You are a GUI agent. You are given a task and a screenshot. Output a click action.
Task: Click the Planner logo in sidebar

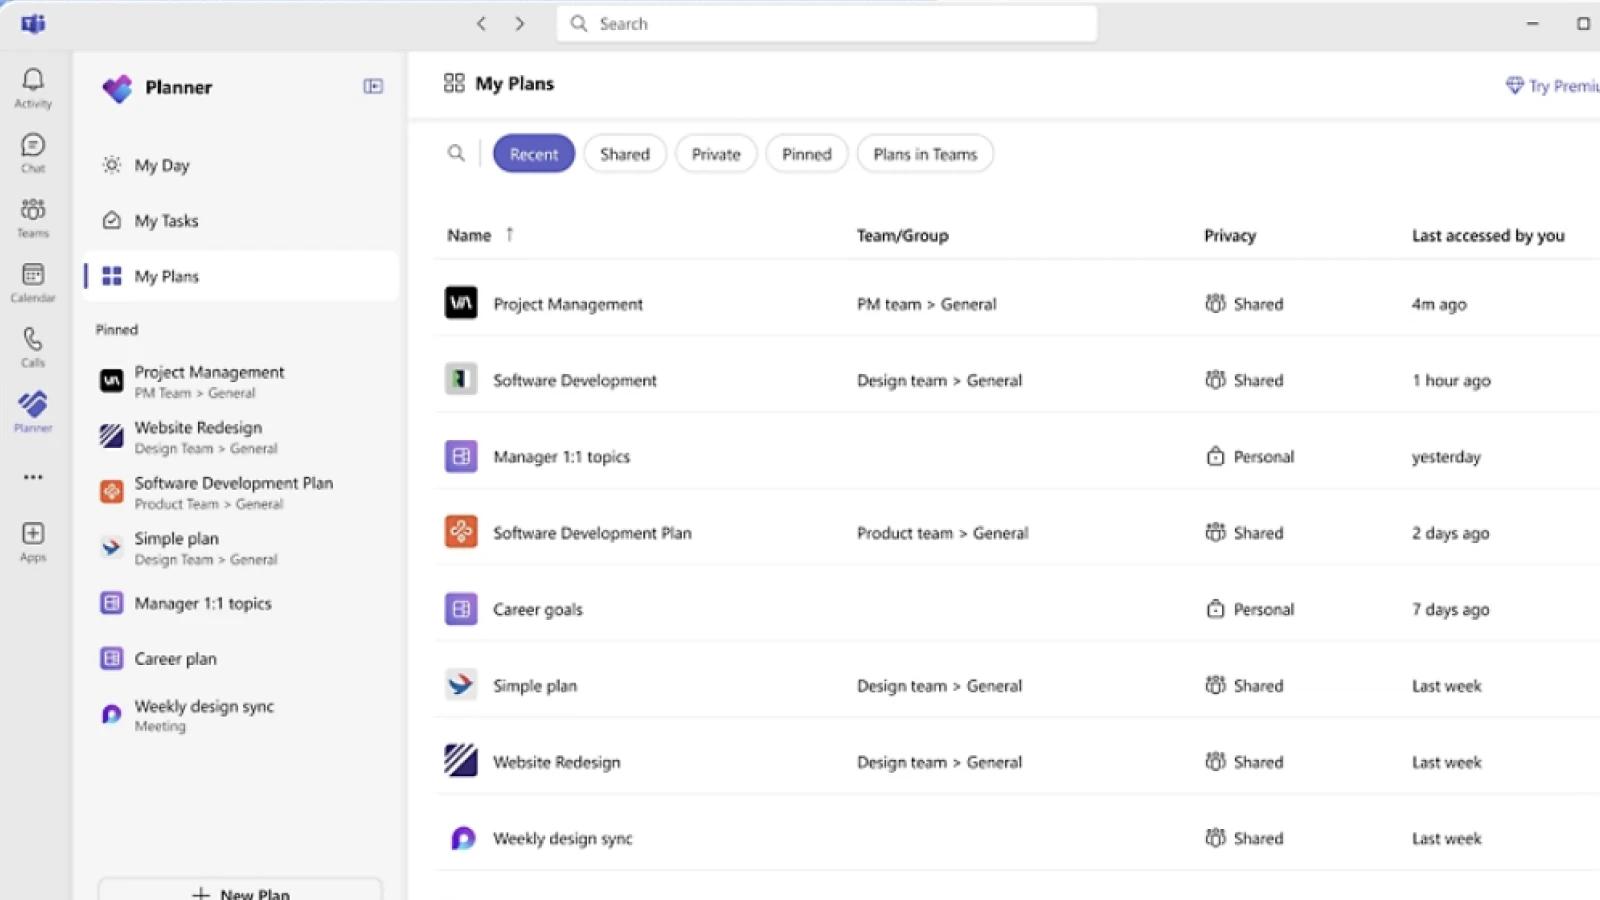117,88
